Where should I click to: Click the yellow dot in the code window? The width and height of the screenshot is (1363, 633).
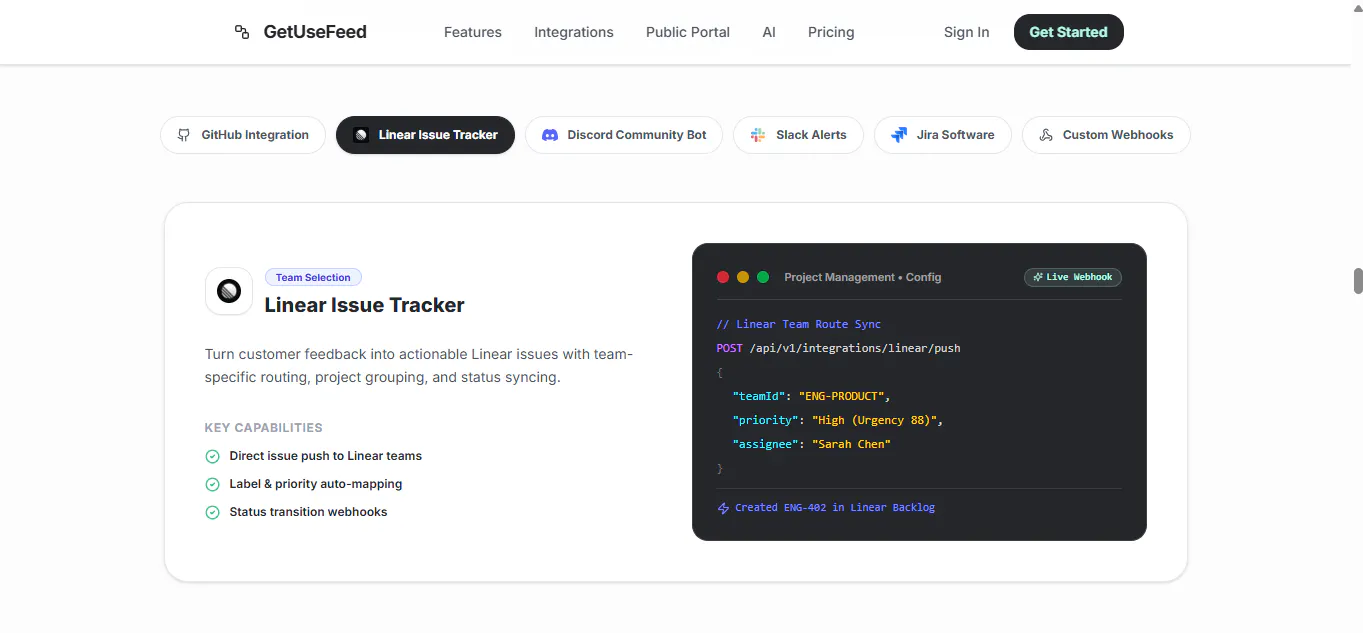(x=743, y=277)
